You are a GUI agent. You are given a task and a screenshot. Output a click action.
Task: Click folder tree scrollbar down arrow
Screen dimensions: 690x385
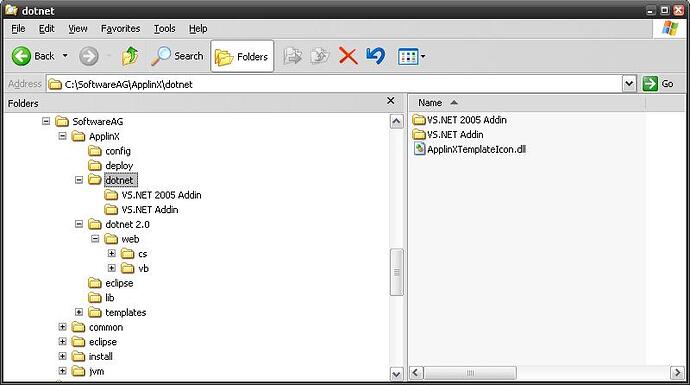pyautogui.click(x=396, y=374)
